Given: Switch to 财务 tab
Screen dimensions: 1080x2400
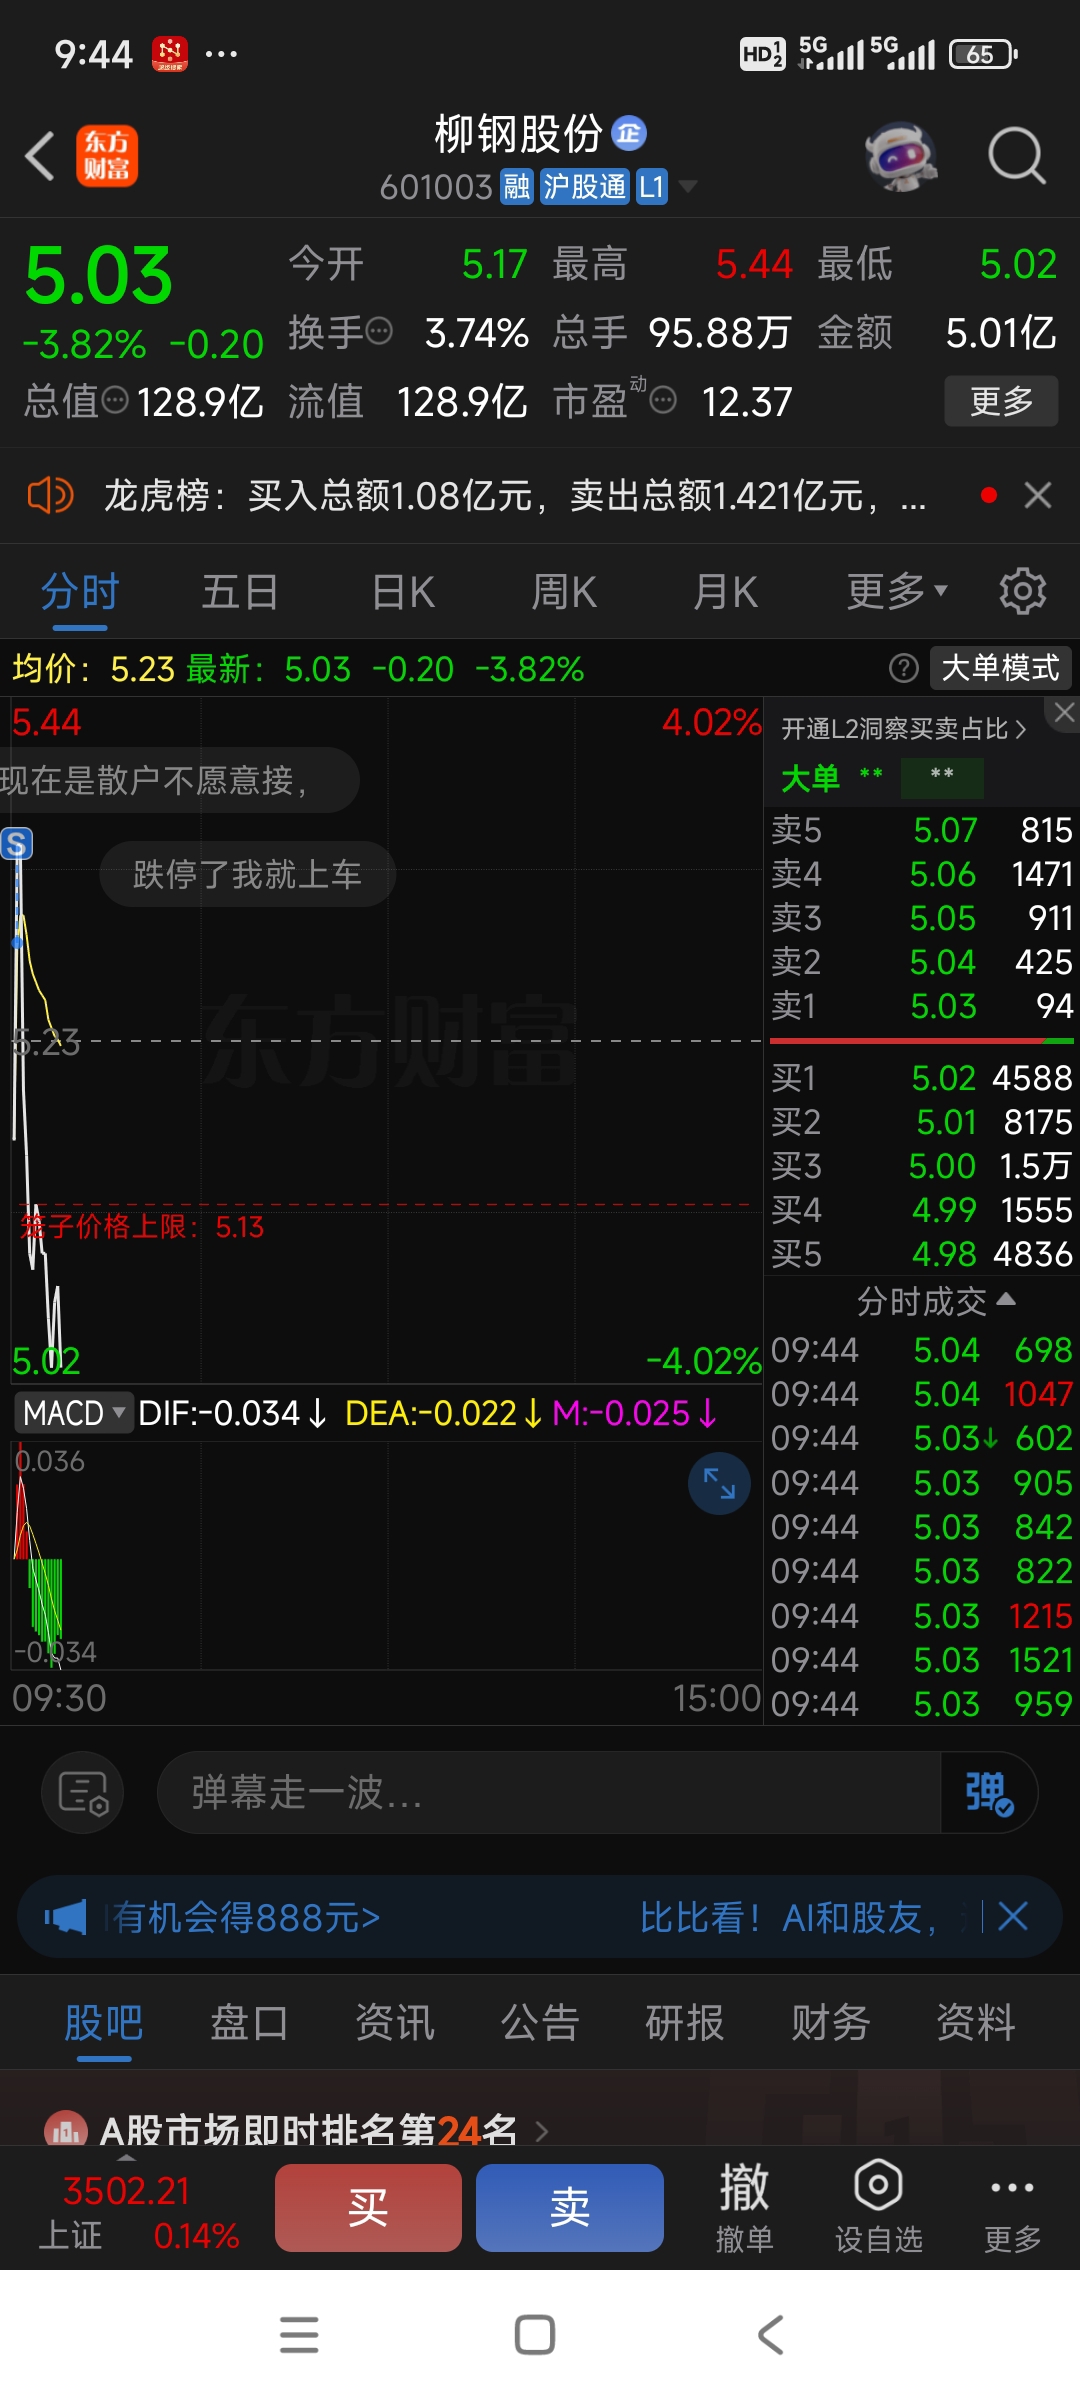Looking at the screenshot, I should [x=831, y=2022].
